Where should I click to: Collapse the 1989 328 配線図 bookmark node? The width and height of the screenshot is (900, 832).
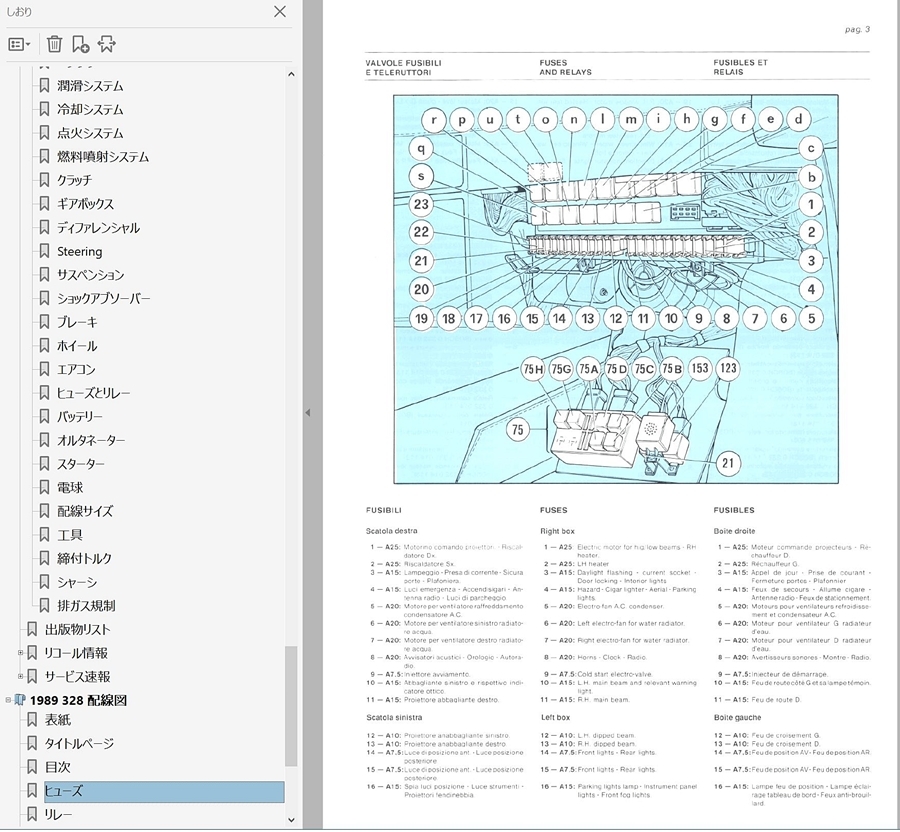pos(8,700)
